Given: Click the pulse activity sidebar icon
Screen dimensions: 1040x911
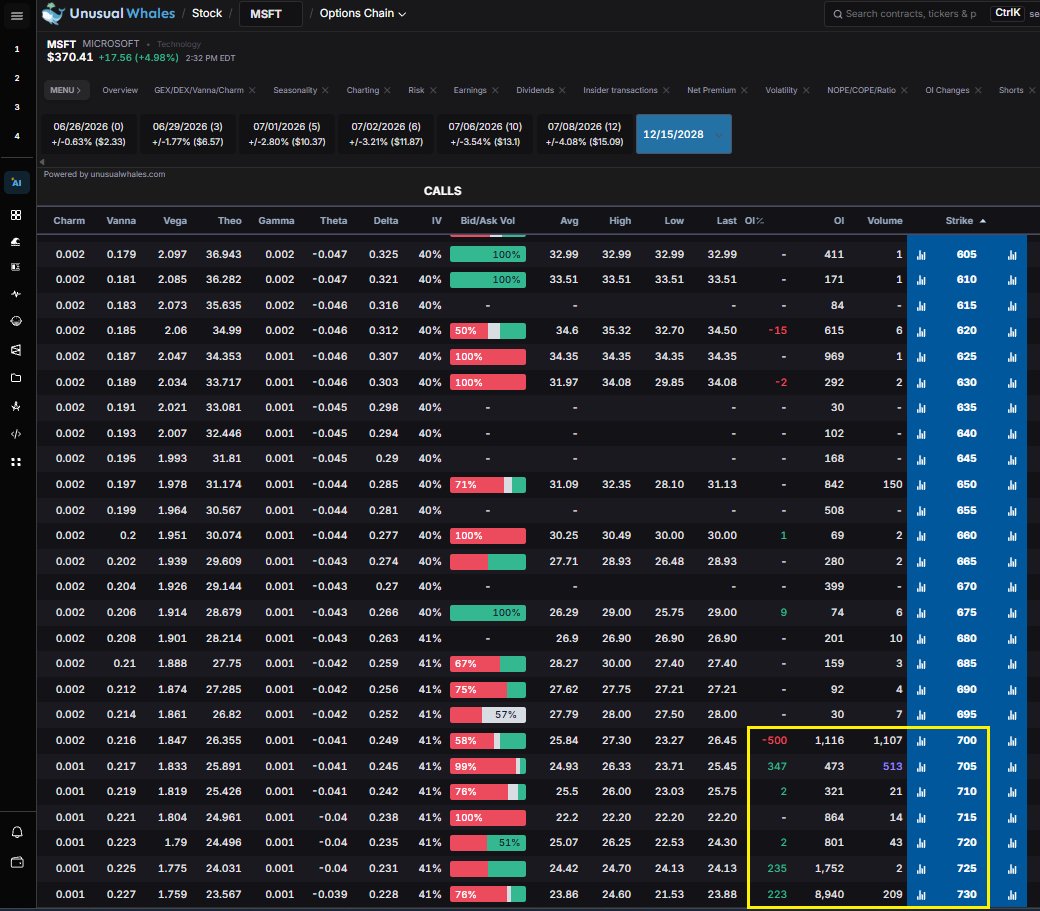Looking at the screenshot, I should coord(17,294).
